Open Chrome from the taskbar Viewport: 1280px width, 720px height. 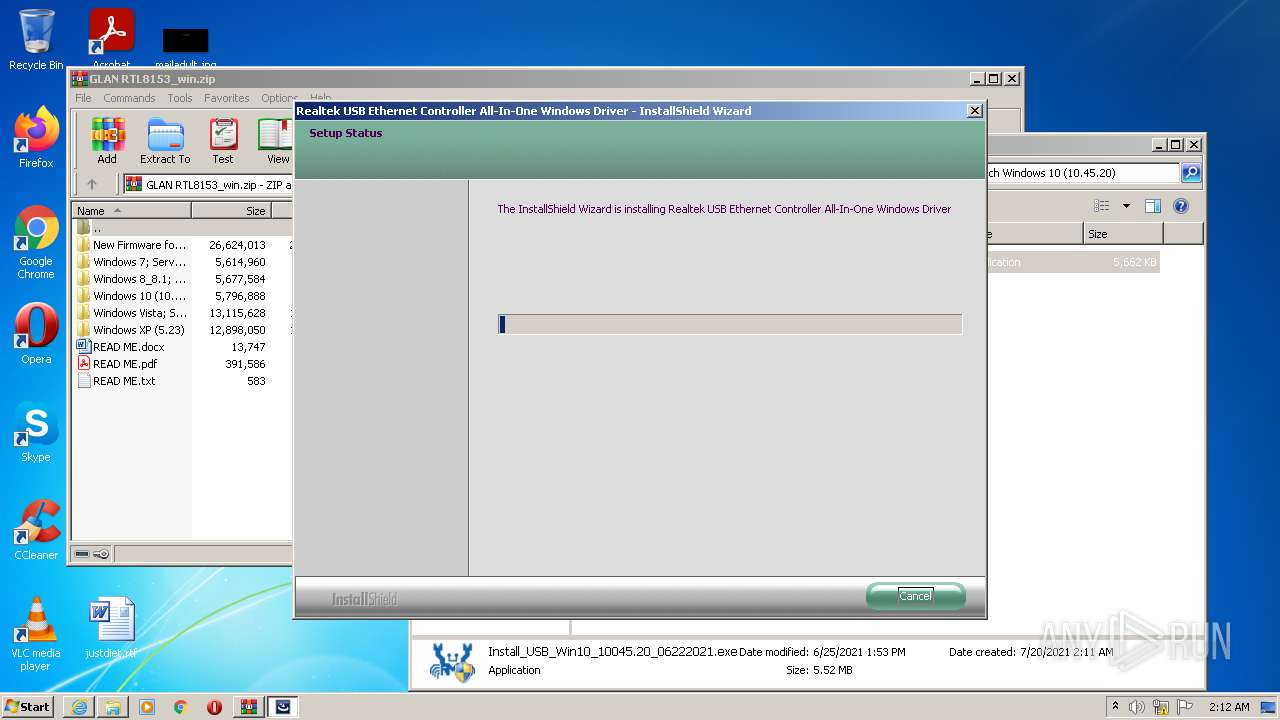[x=181, y=707]
